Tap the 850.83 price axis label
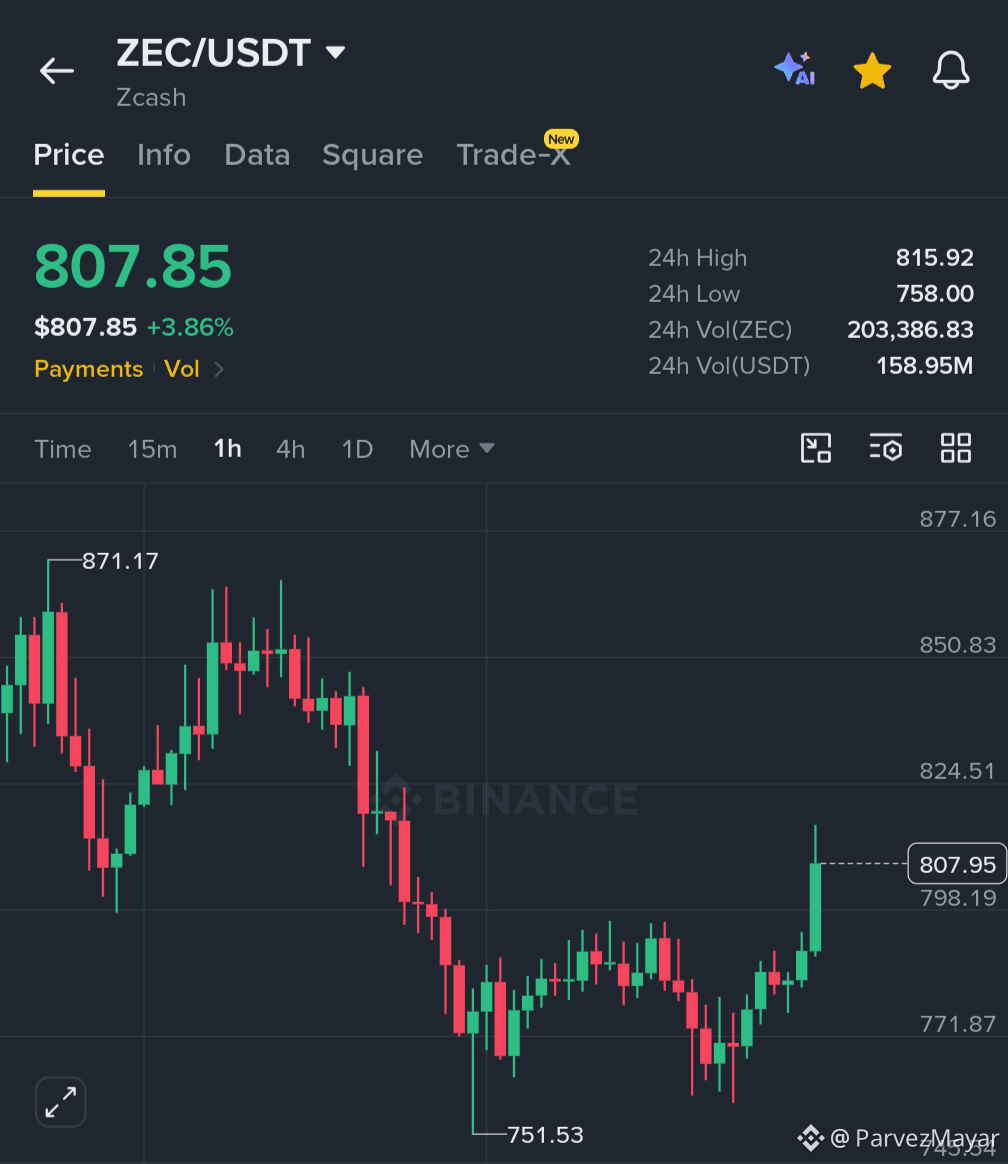Viewport: 1008px width, 1164px height. pyautogui.click(x=958, y=644)
